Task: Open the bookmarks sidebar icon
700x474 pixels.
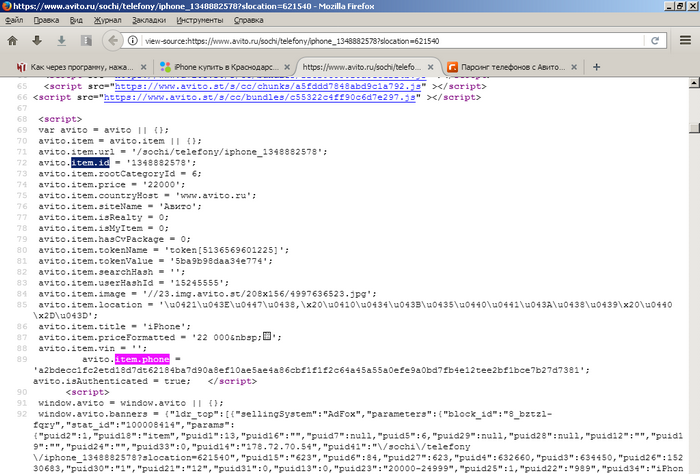Action: click(86, 41)
